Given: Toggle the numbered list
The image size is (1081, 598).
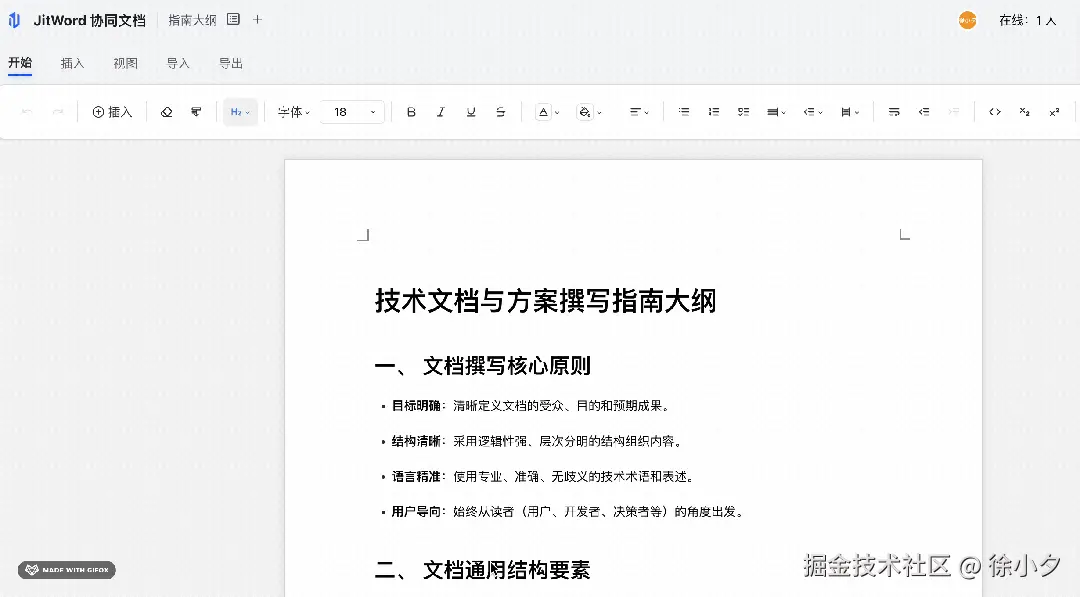Looking at the screenshot, I should (713, 112).
